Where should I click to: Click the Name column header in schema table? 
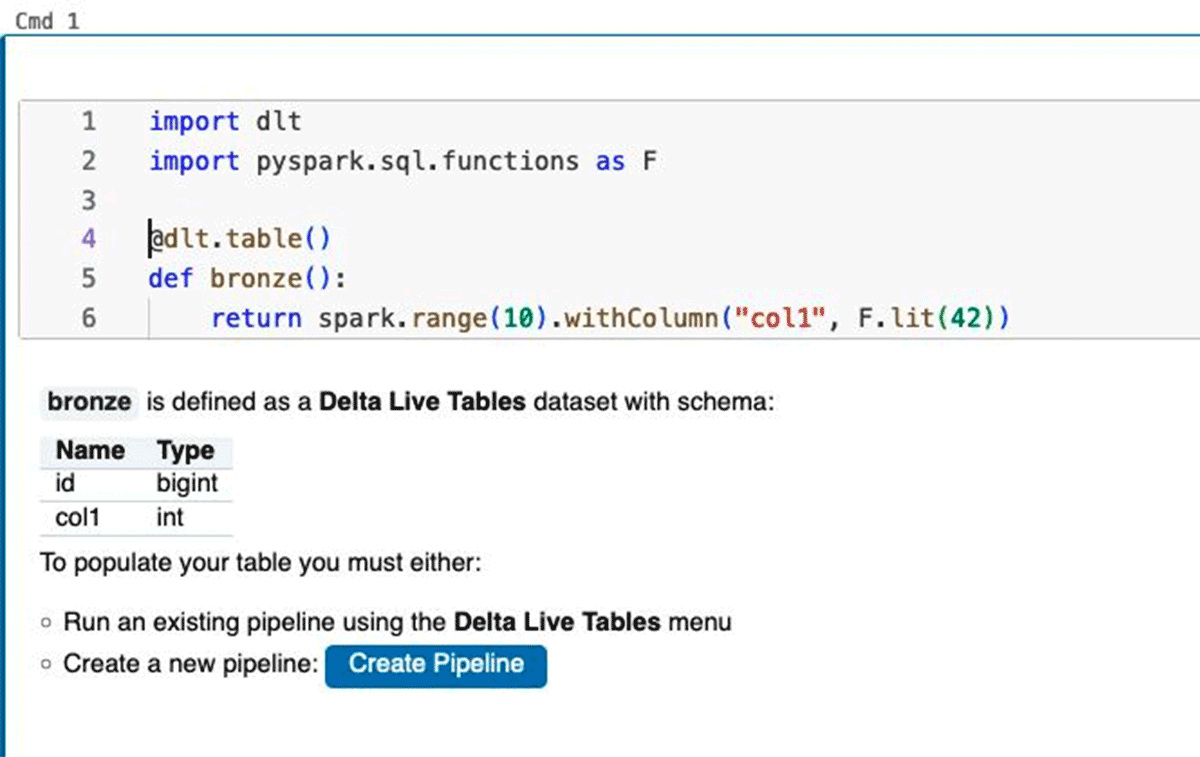click(x=90, y=451)
